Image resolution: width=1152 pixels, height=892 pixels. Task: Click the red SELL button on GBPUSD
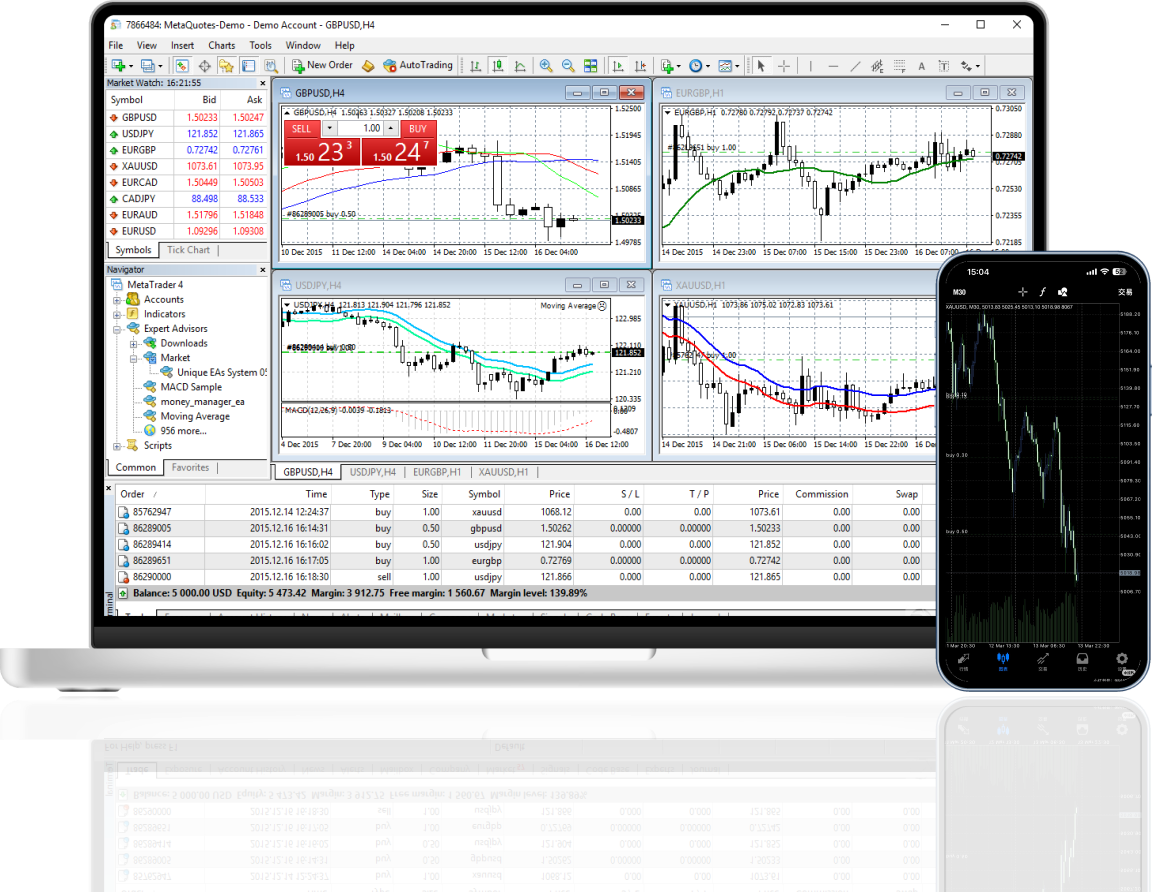coord(302,128)
